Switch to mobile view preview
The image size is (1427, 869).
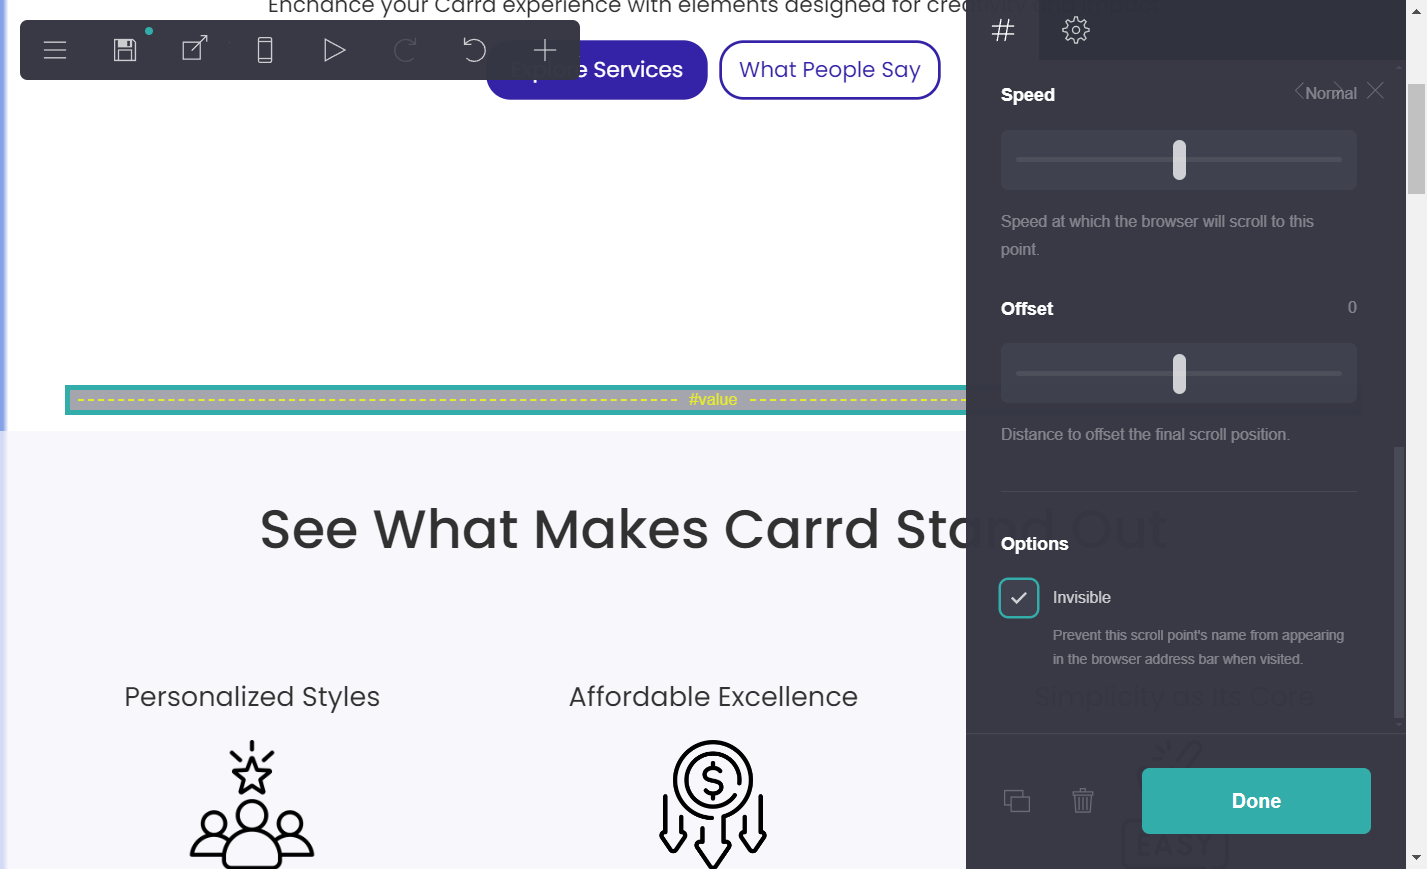265,50
